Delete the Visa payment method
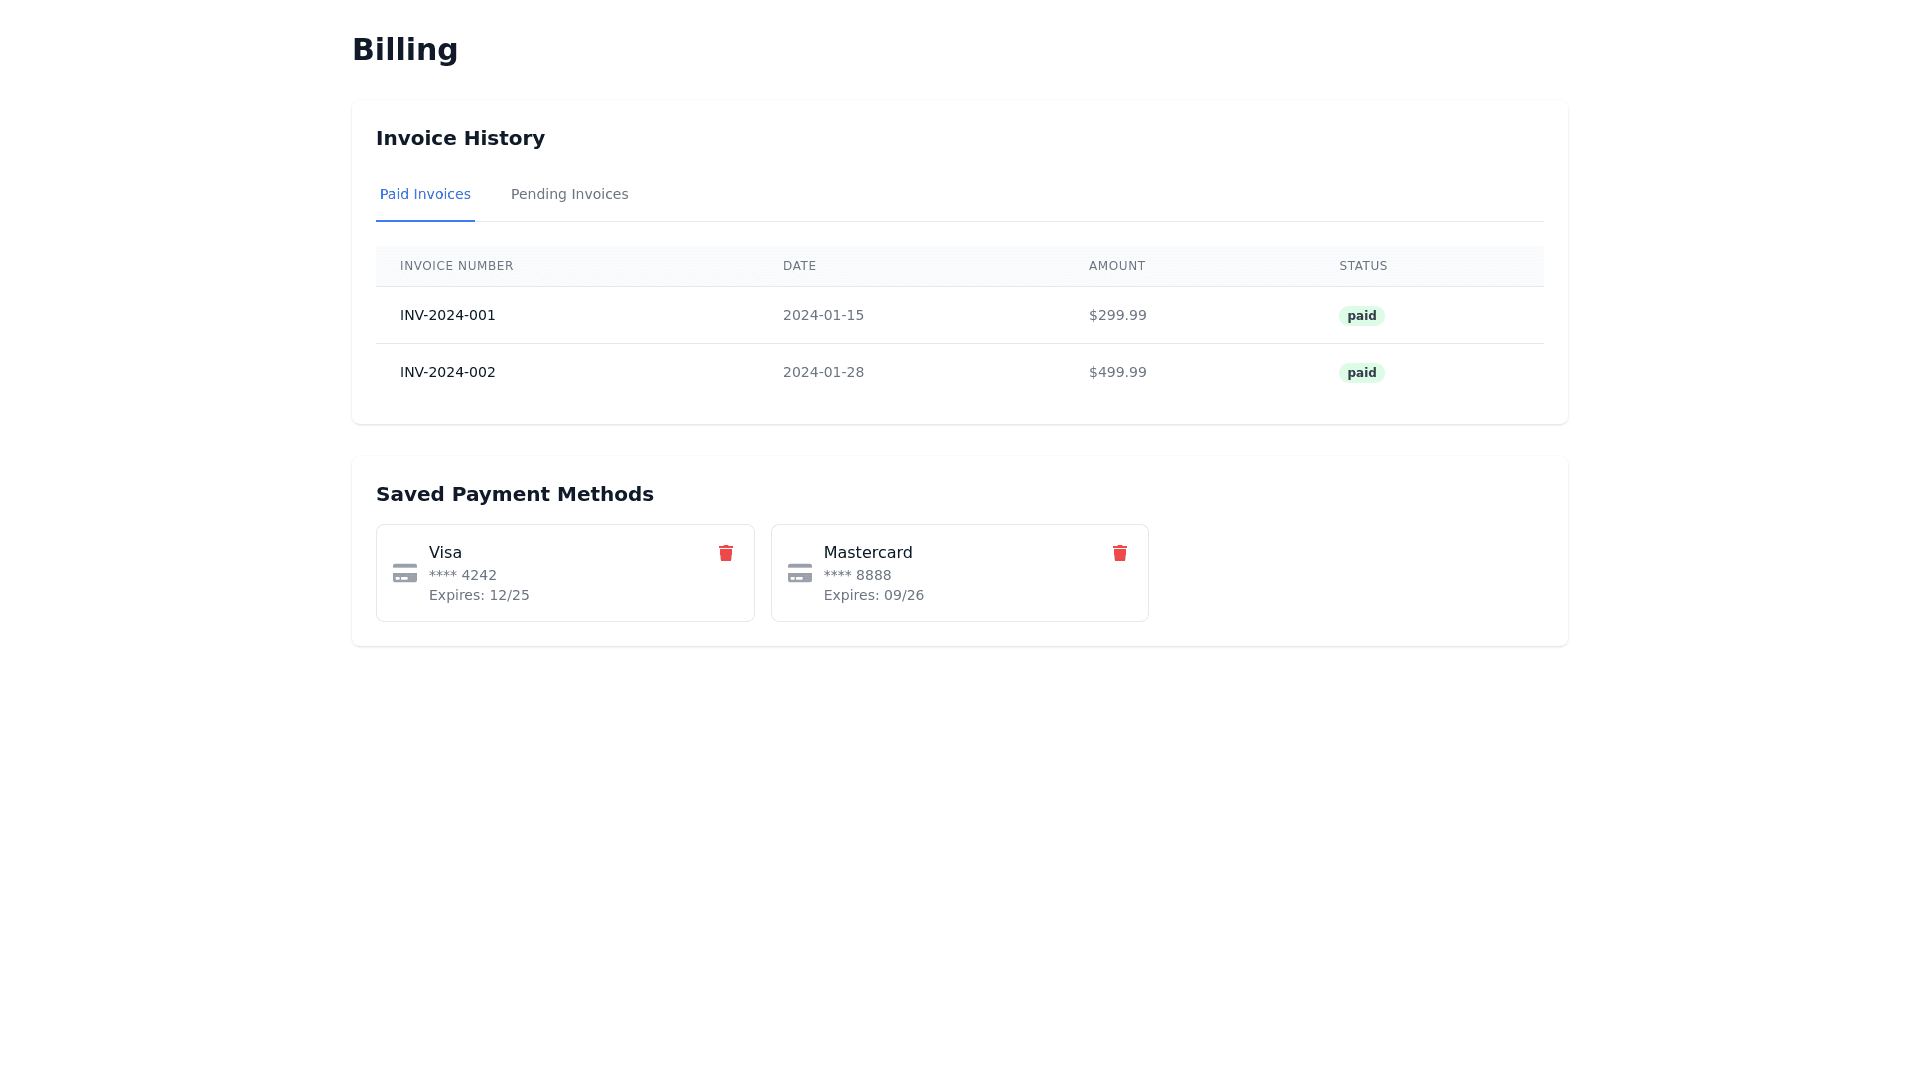1920x1080 pixels. pos(726,553)
